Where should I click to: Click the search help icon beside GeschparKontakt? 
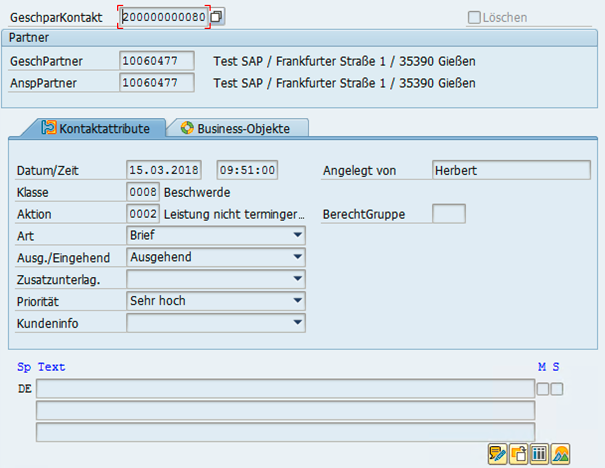217,17
